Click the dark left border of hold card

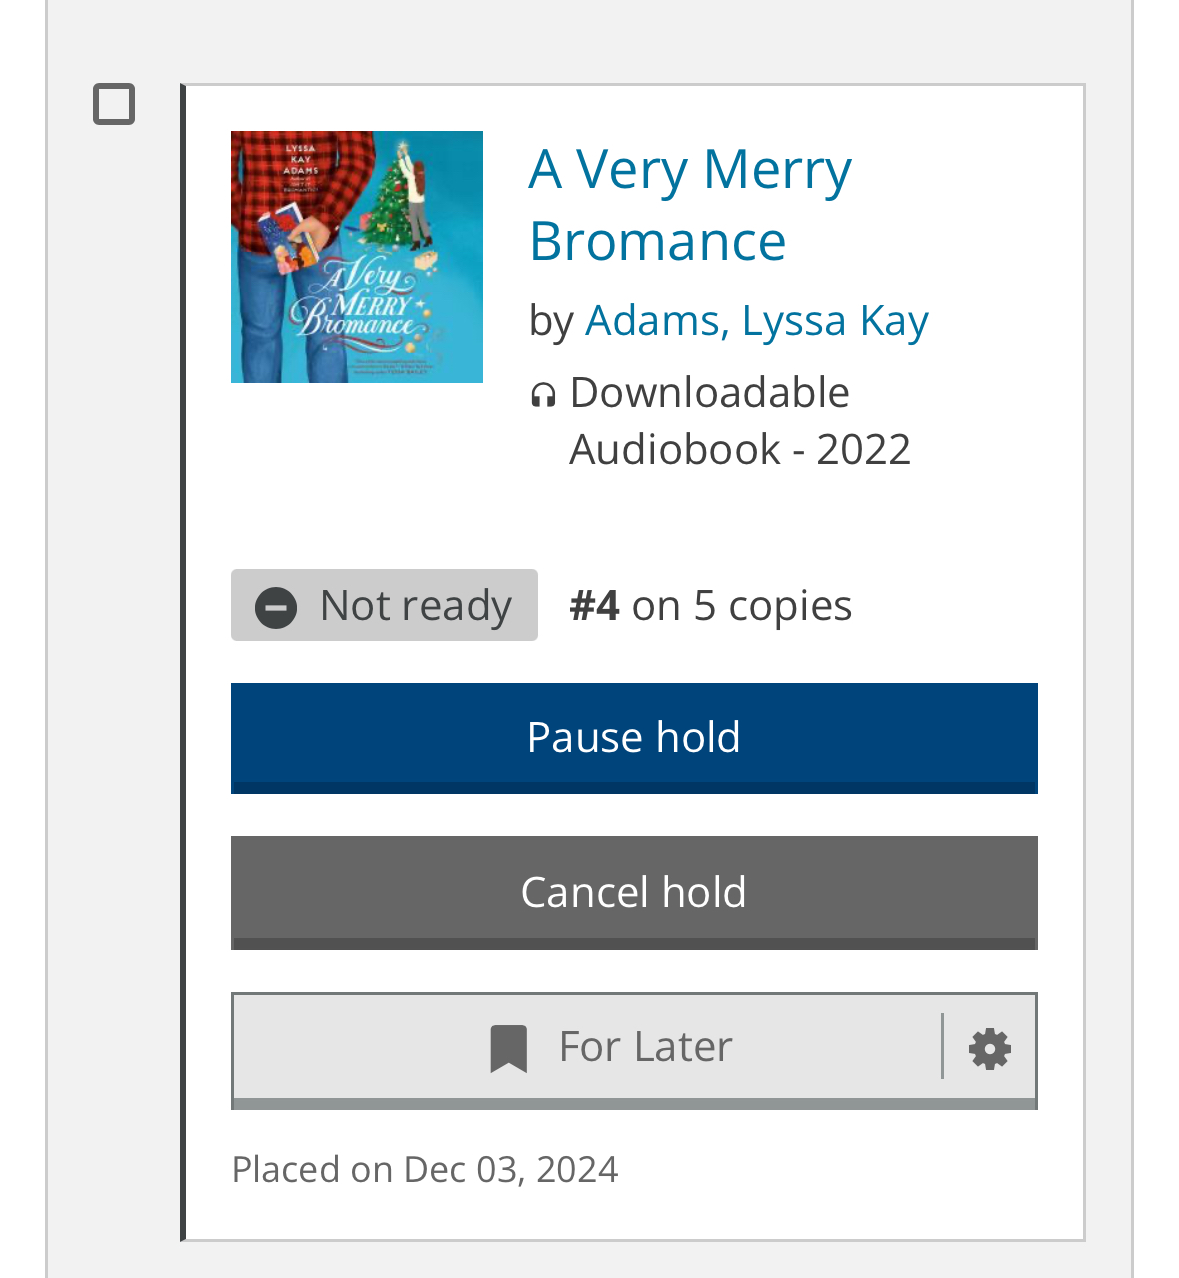tap(183, 662)
